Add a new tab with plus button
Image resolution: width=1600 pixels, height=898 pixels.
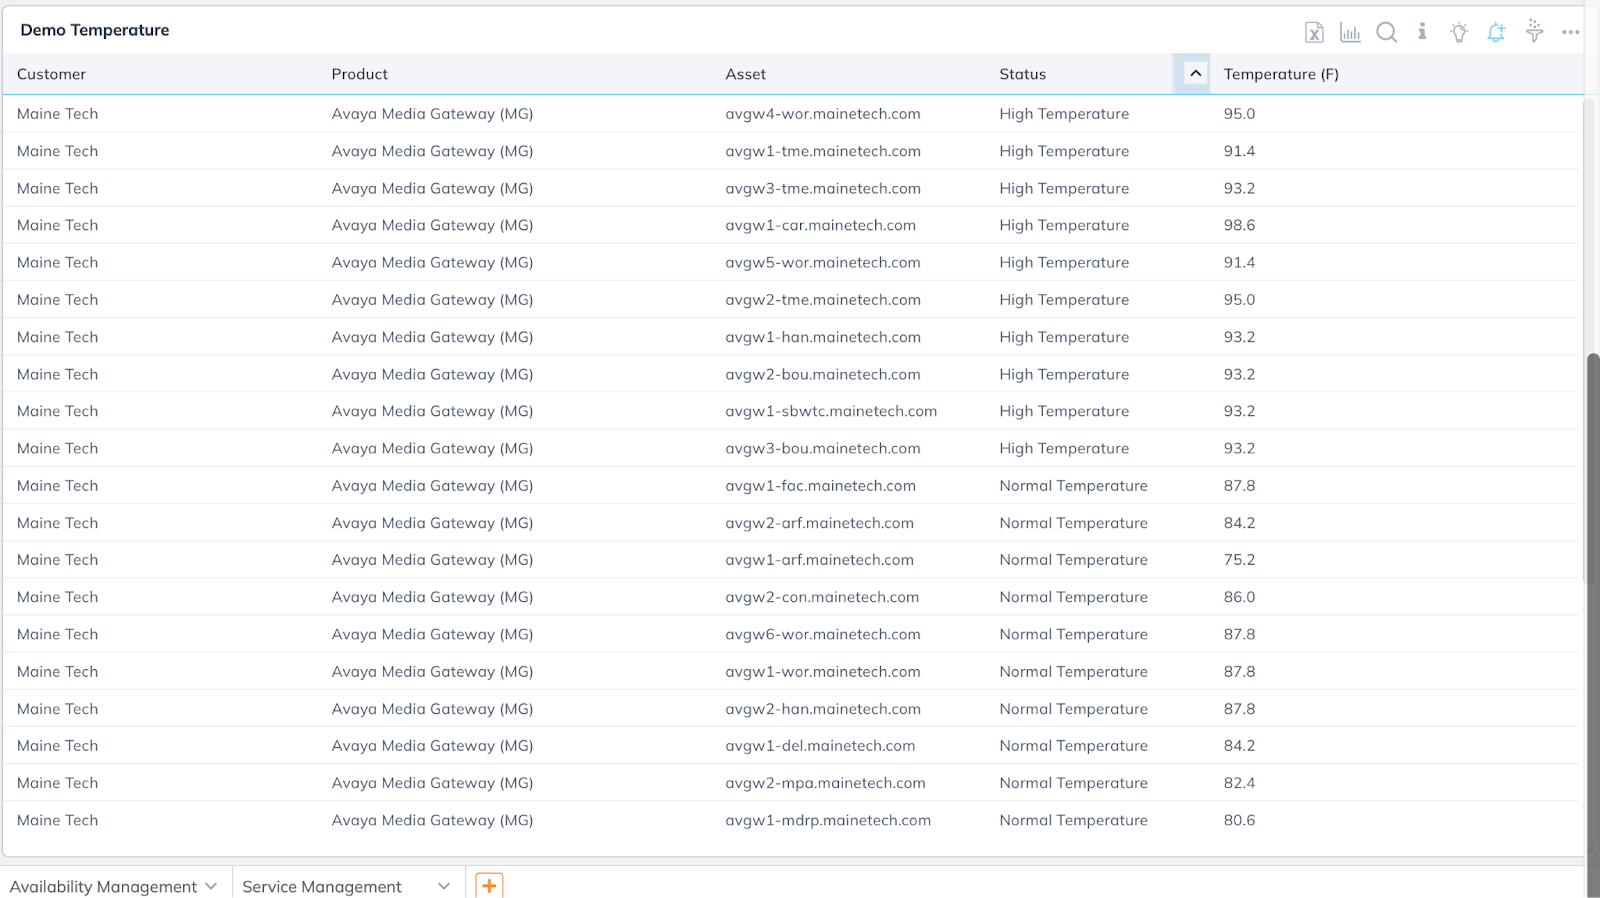(489, 885)
